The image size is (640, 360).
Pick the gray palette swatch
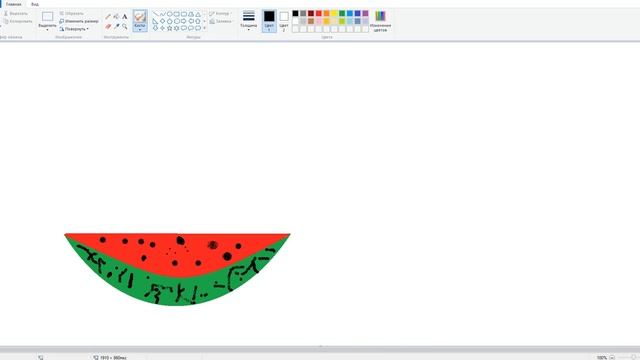tap(303, 13)
